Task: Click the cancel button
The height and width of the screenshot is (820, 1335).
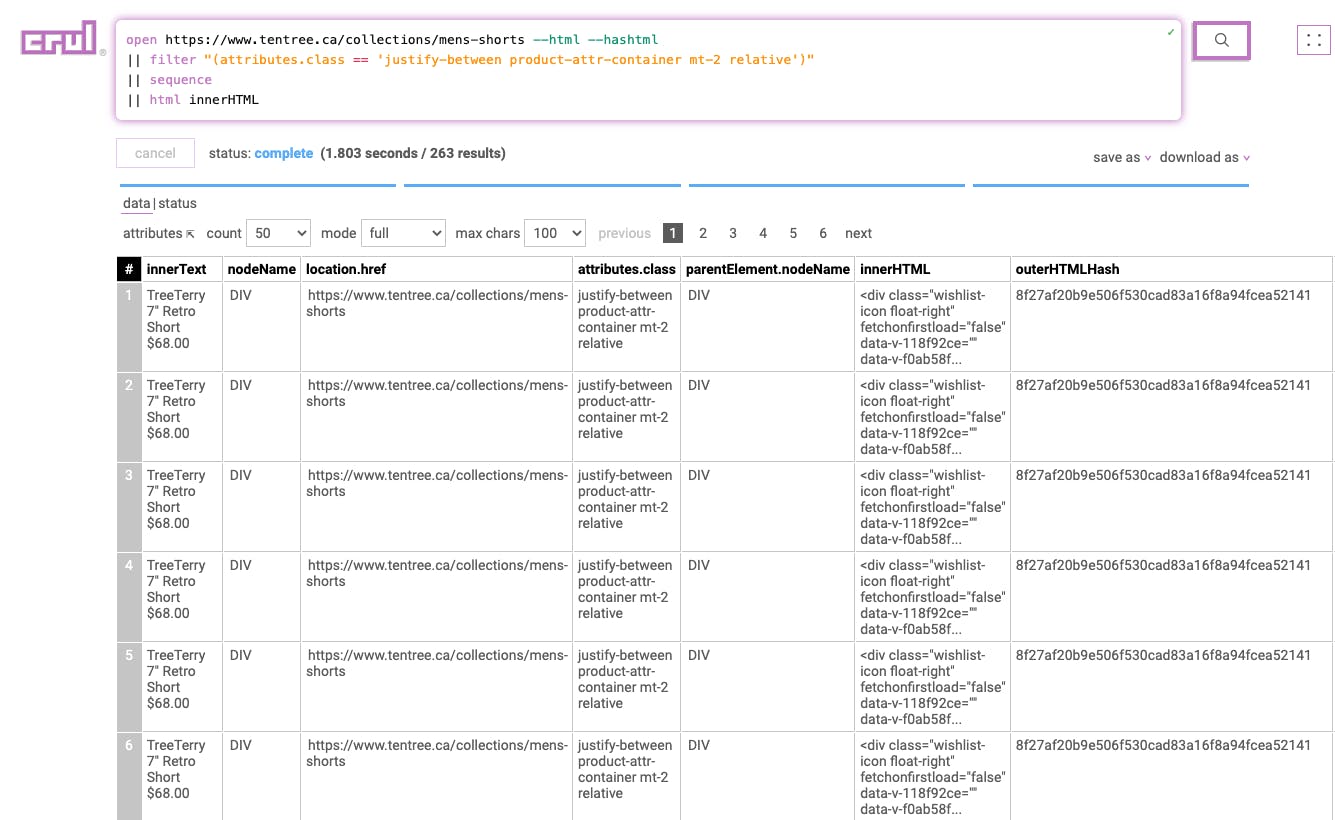Action: [x=155, y=153]
